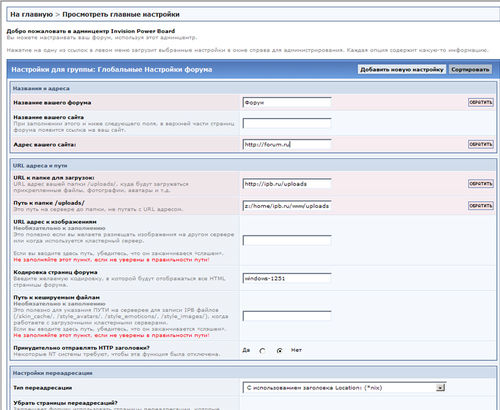This screenshot has width=500, height=410.
Task: Click the /uploads/ server path field
Action: coord(287,206)
